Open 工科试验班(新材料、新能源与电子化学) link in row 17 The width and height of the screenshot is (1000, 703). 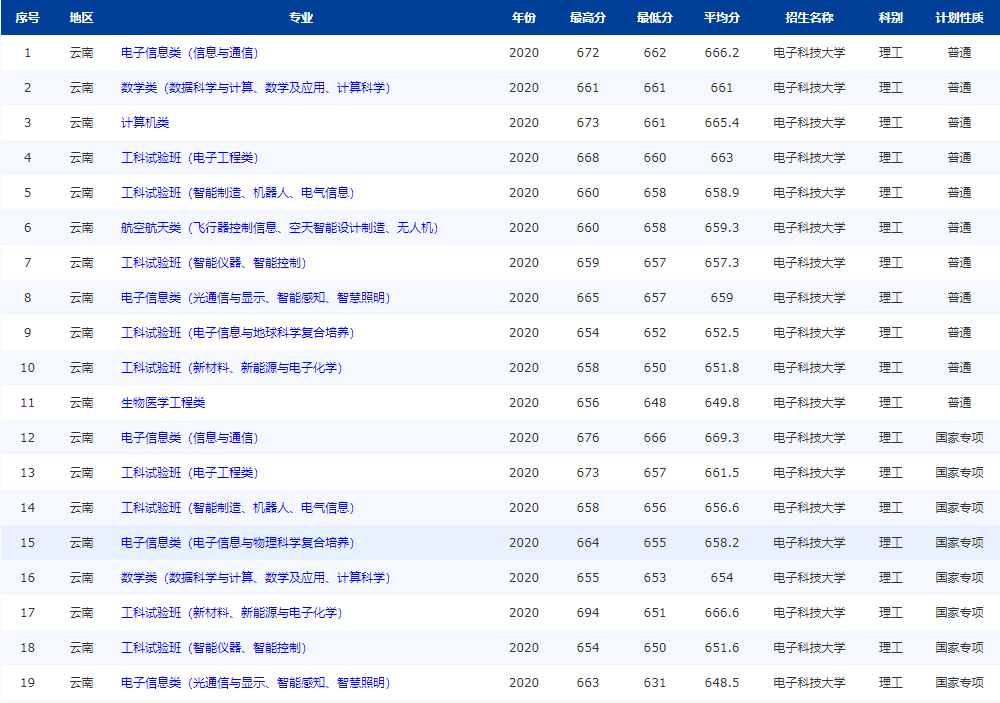[x=232, y=613]
